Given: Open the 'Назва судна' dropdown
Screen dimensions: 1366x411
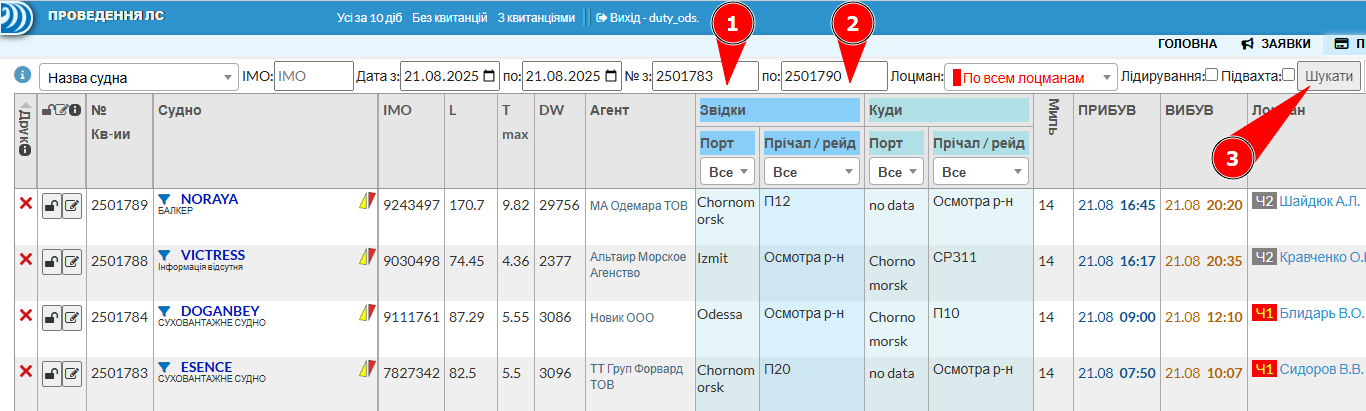Looking at the screenshot, I should 139,77.
